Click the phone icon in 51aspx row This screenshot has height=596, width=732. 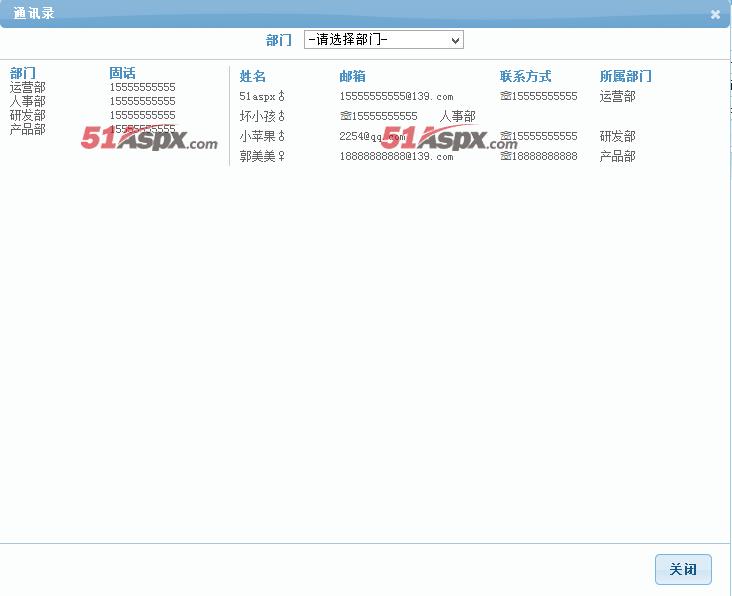505,96
